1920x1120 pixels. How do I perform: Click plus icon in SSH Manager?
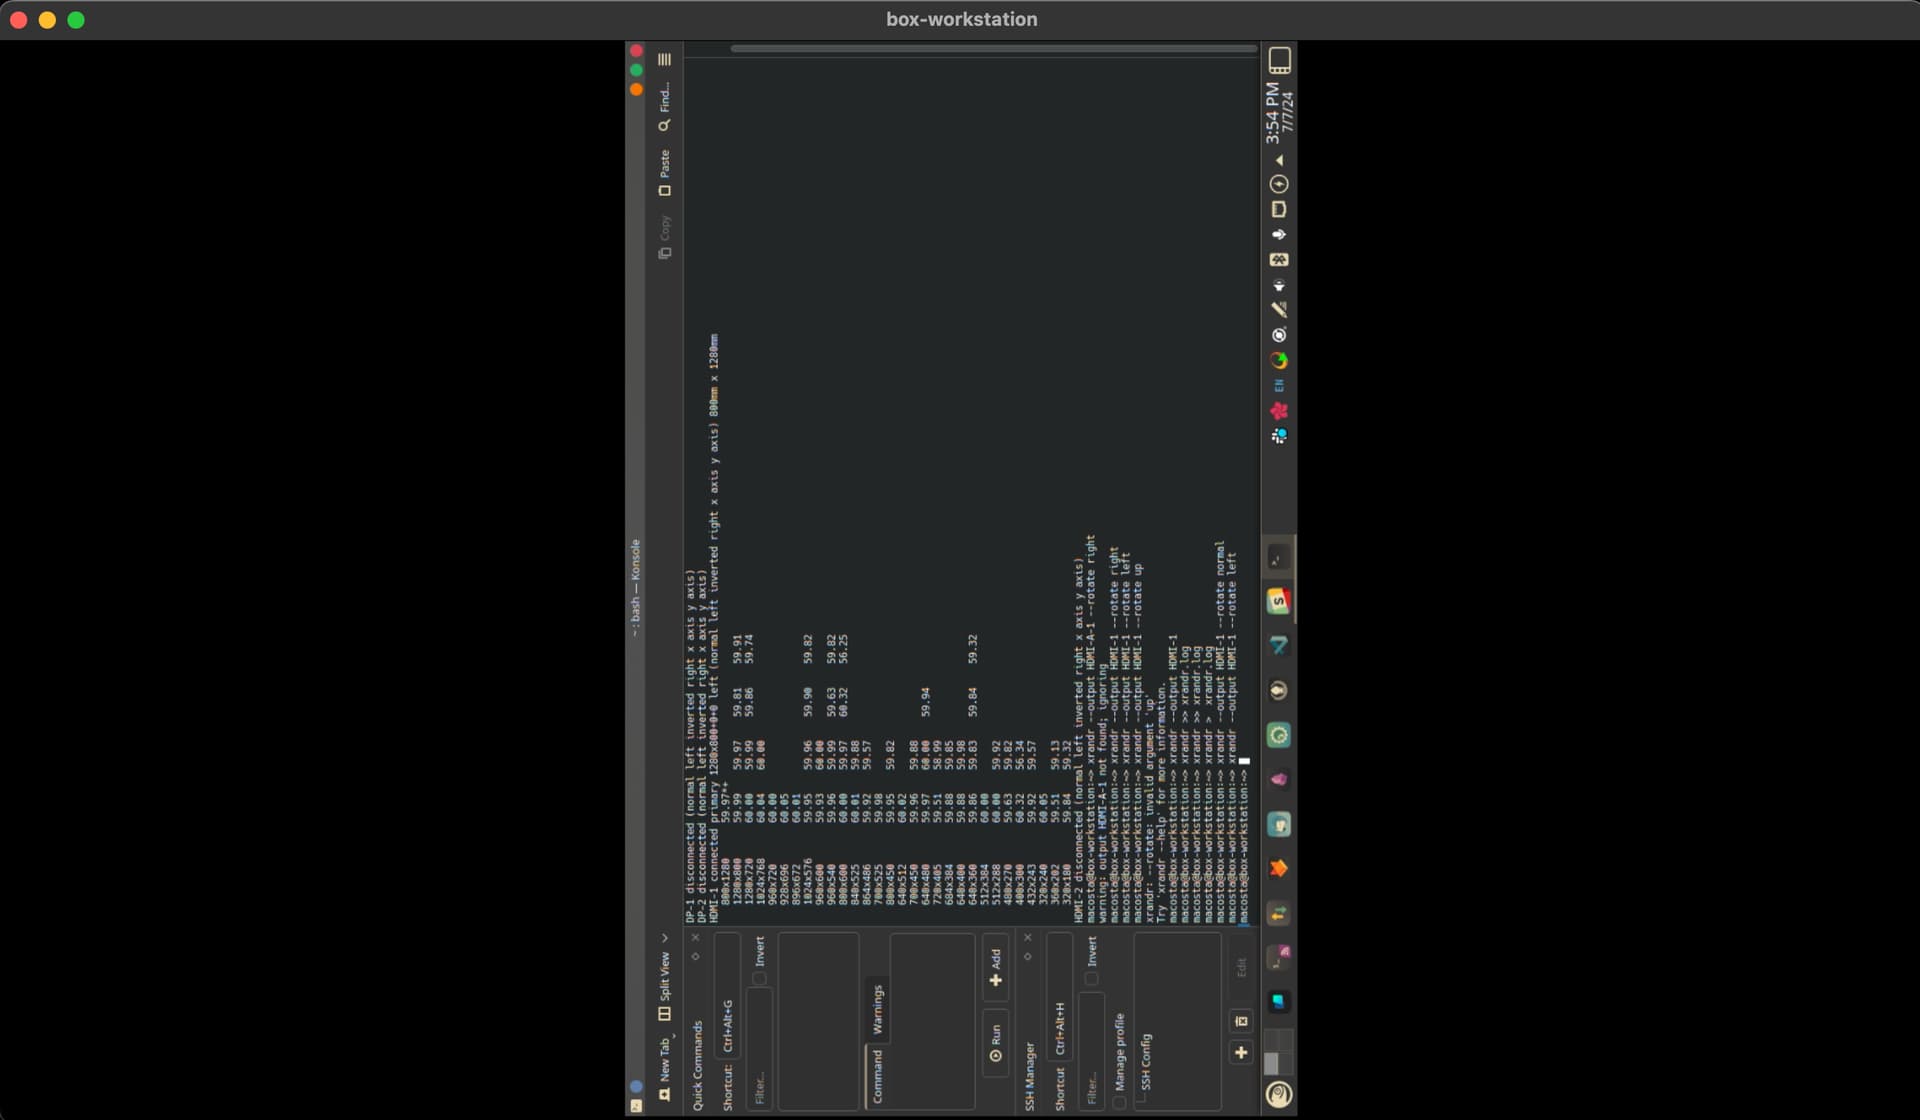point(1241,1052)
